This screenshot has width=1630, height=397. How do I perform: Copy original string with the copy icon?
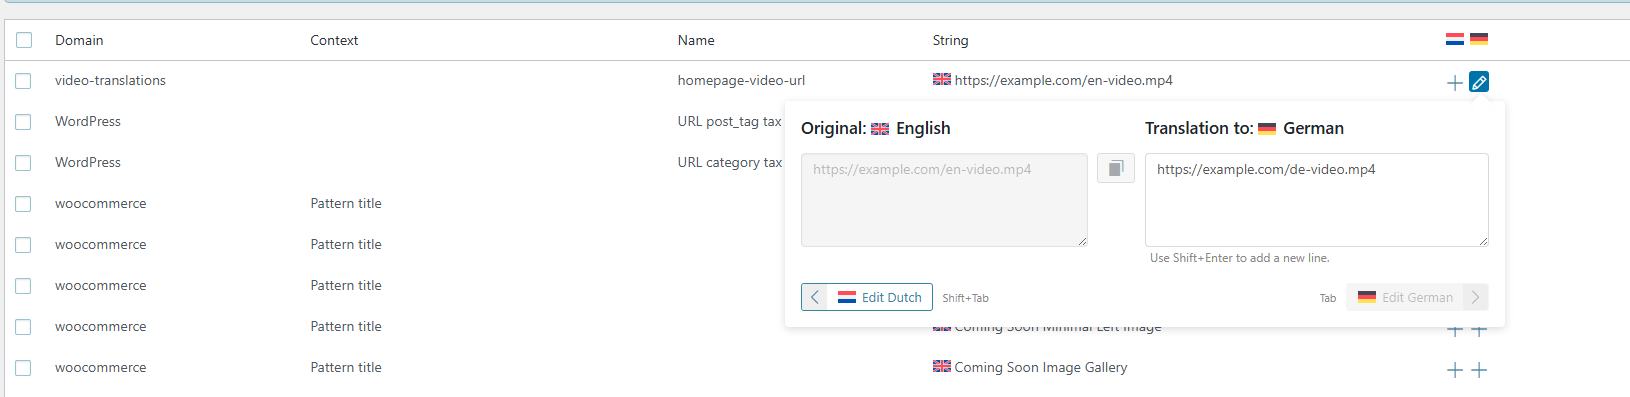[1116, 168]
